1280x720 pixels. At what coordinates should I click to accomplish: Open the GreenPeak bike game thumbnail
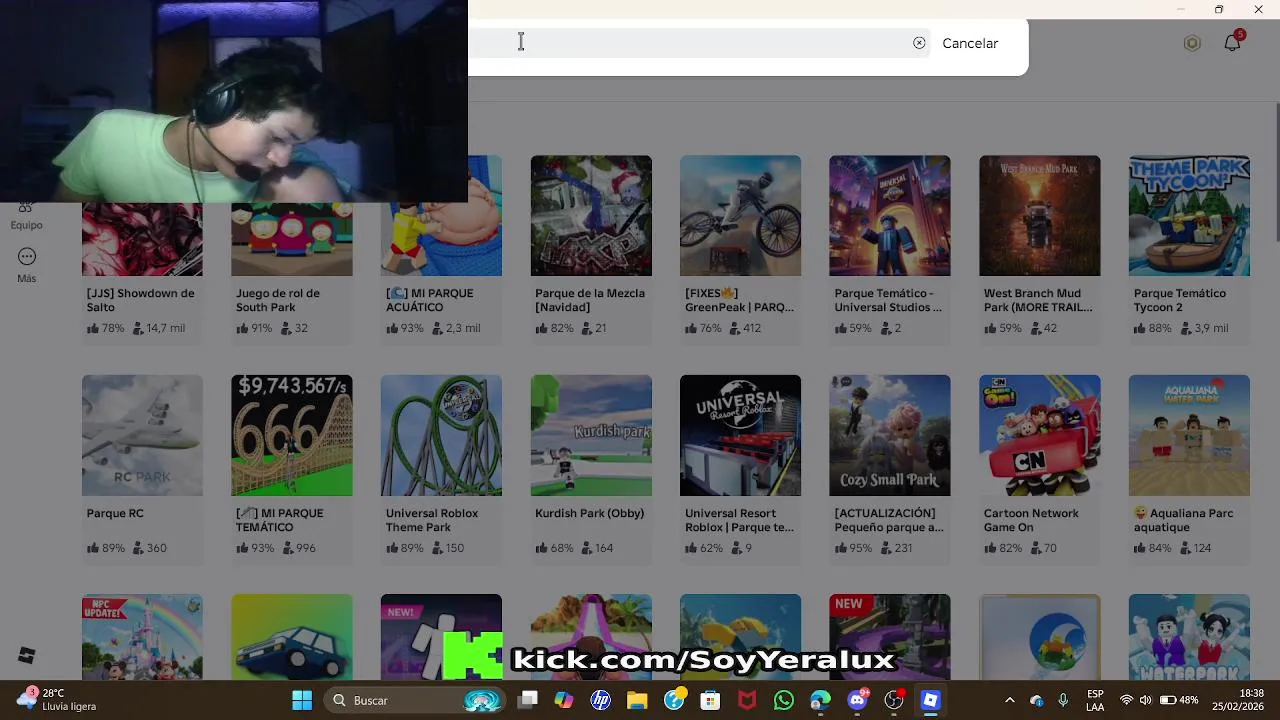[x=740, y=215]
